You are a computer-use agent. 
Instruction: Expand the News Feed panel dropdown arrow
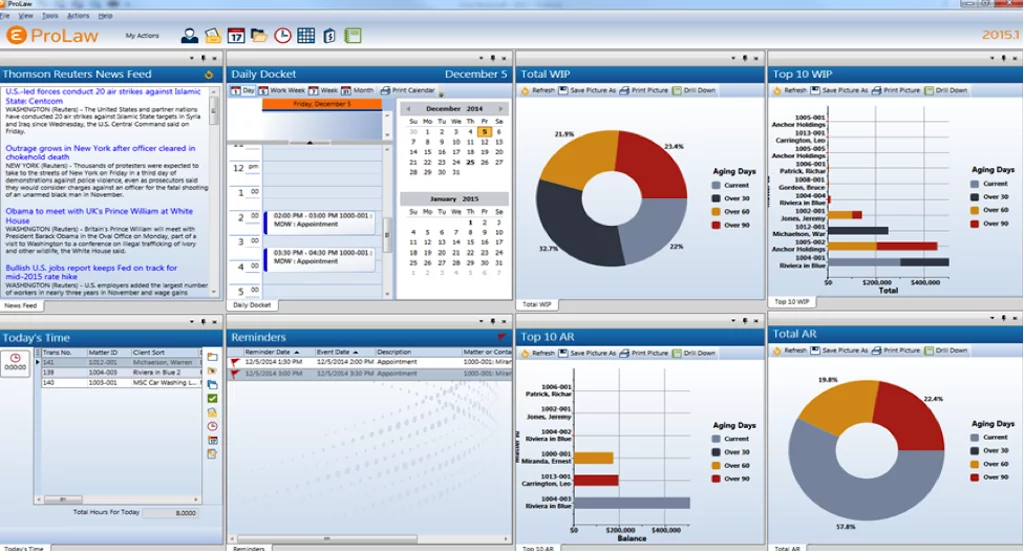coord(190,58)
